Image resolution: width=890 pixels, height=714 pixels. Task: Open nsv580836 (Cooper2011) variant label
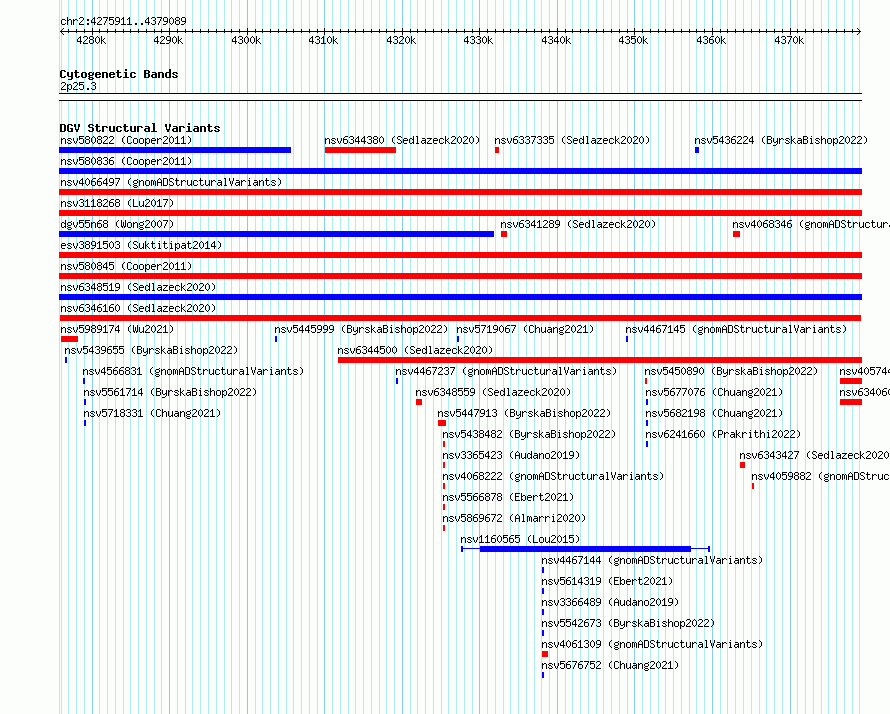(126, 161)
